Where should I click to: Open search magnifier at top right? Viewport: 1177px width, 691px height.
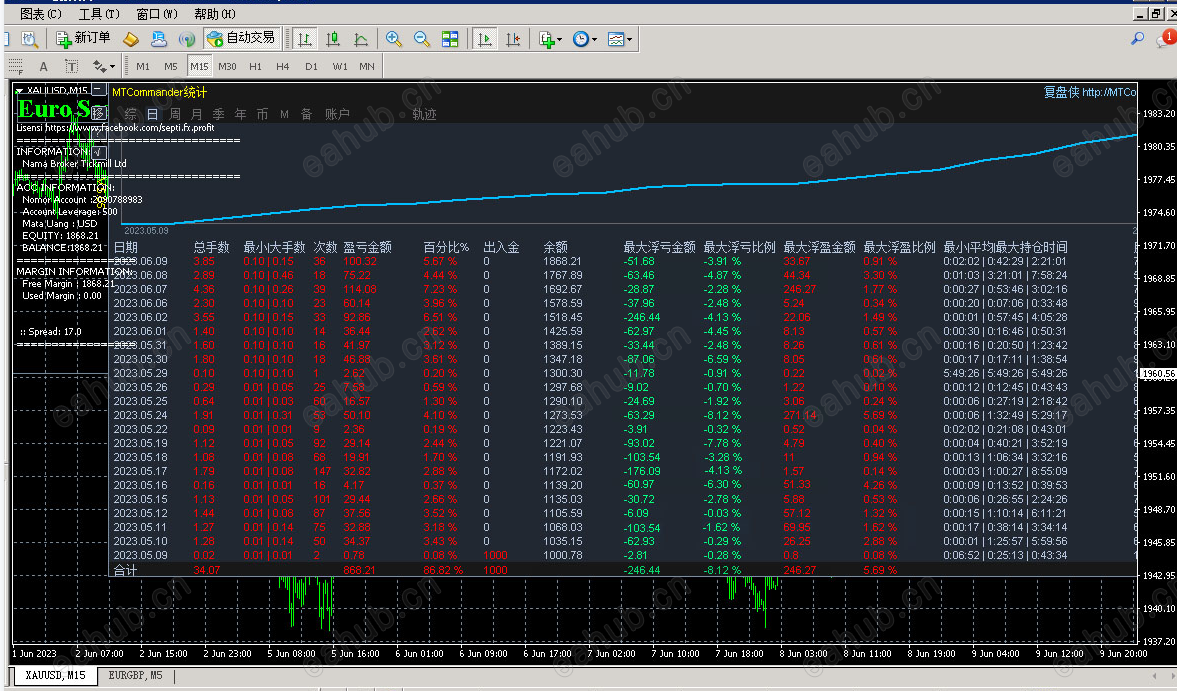(x=1138, y=38)
